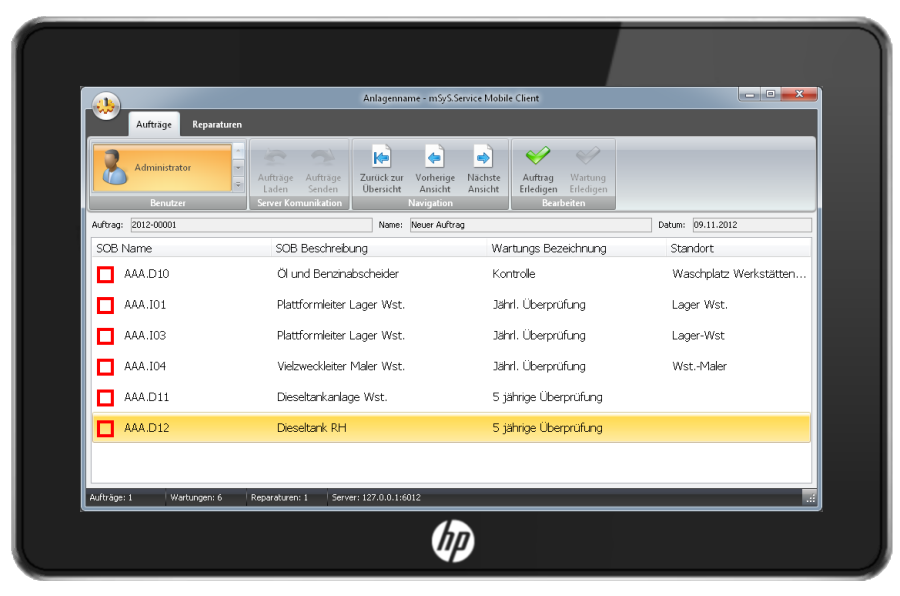
Task: Select the AAA.D11 Dieseltankanlage row
Action: [x=332, y=397]
